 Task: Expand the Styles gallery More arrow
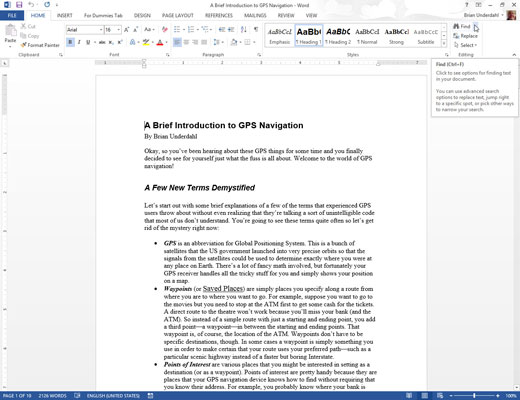(444, 43)
